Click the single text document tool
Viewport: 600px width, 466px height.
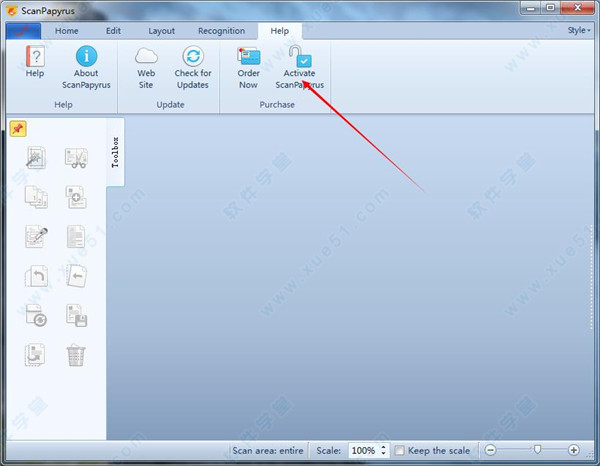tap(76, 236)
